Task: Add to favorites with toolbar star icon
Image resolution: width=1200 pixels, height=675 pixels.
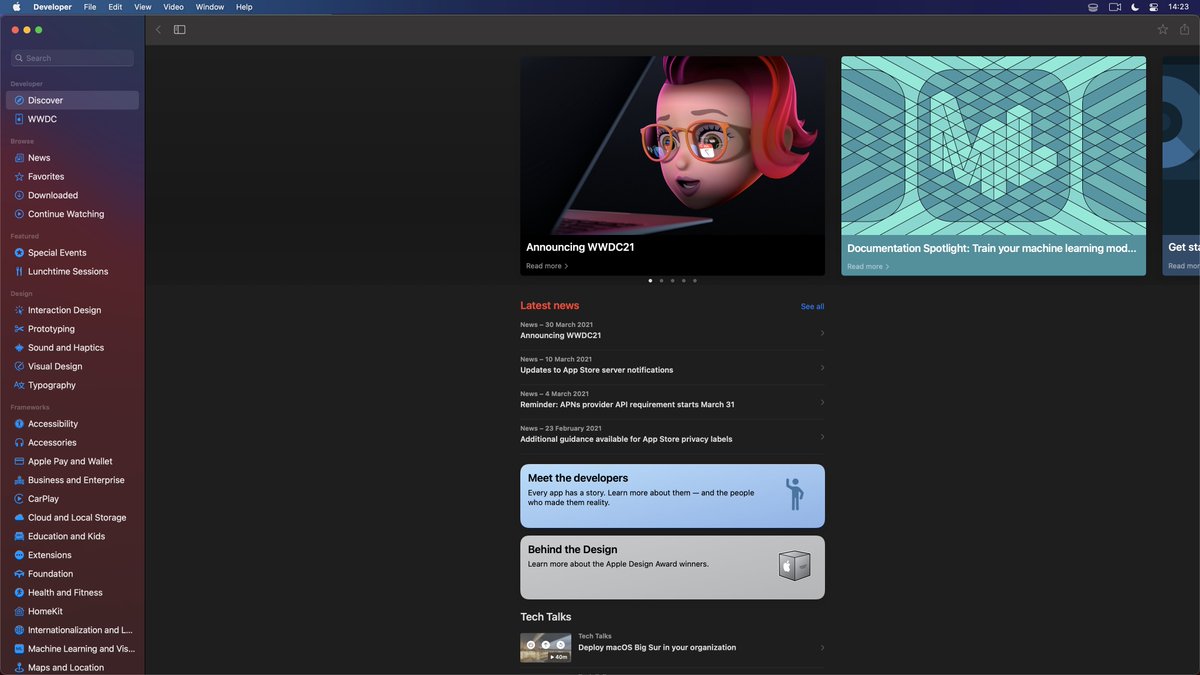Action: tap(1163, 30)
